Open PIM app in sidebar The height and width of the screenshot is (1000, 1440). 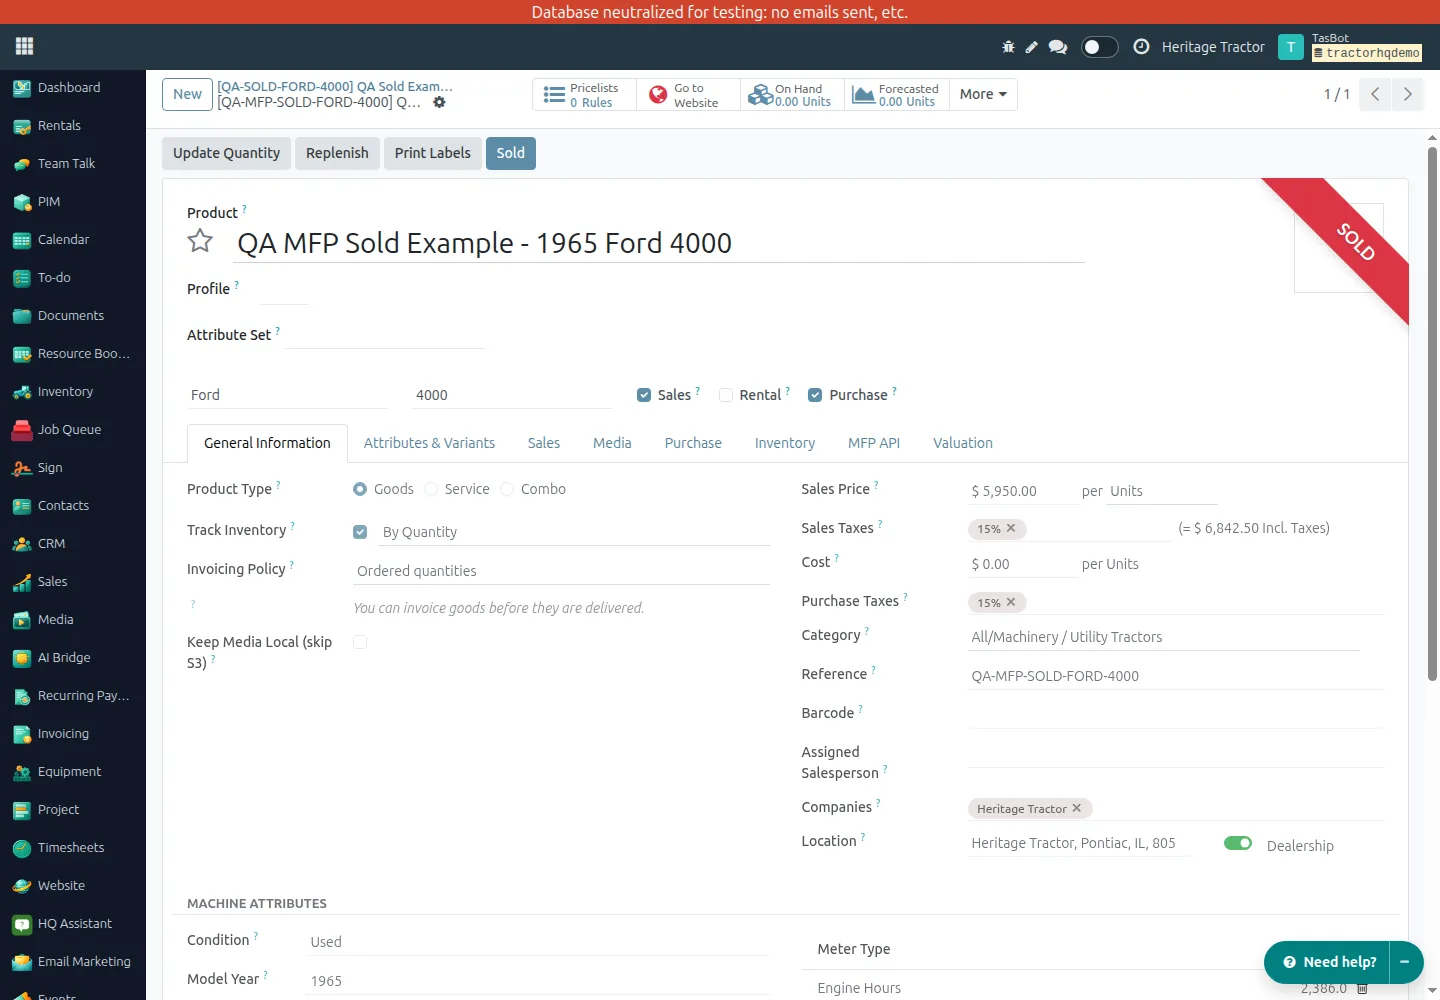tap(72, 202)
